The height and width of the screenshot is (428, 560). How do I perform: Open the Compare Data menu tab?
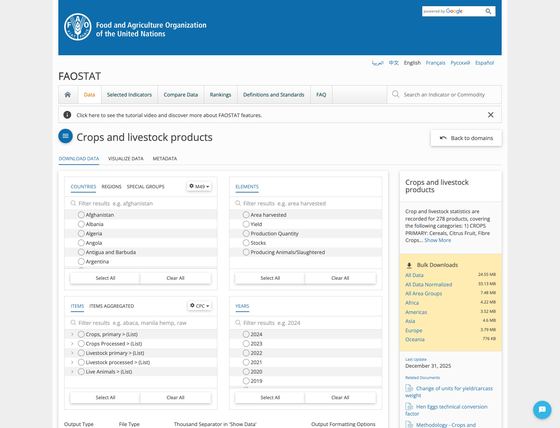tap(181, 95)
